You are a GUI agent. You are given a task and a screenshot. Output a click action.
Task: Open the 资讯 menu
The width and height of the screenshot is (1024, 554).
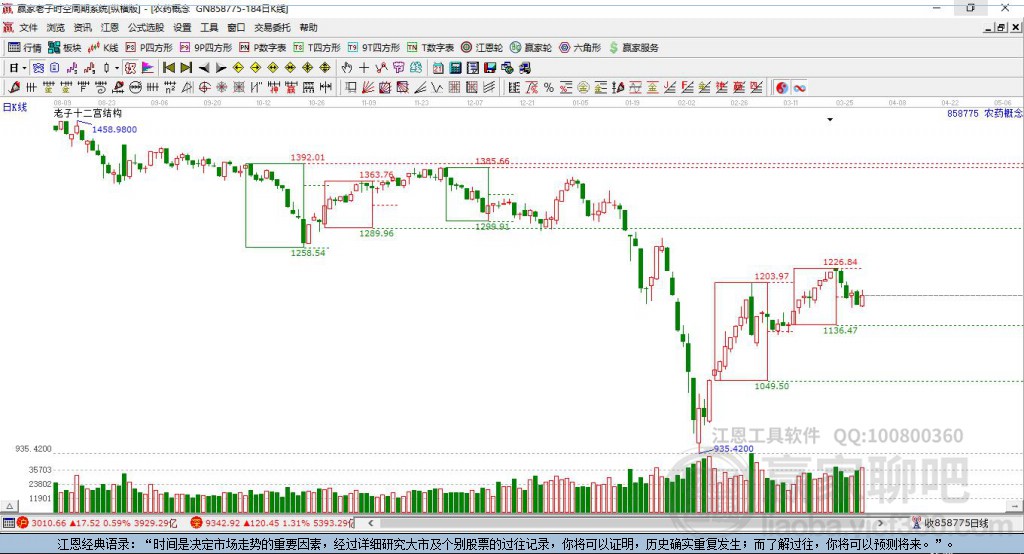click(82, 27)
